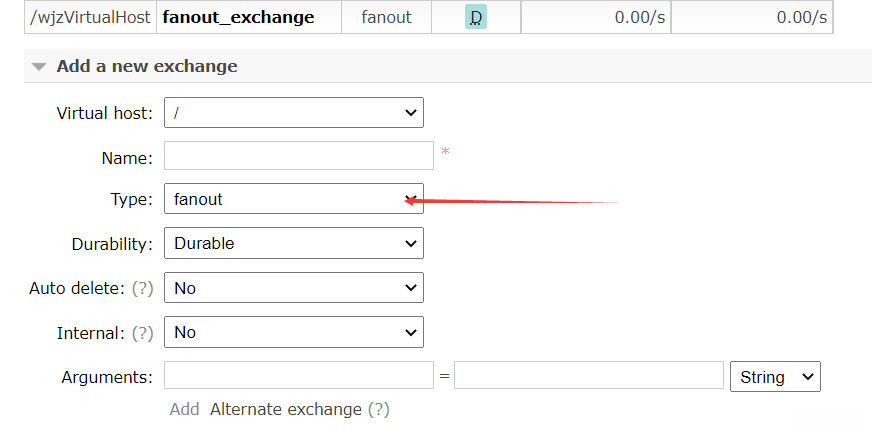Click the Arguments key input field
The width and height of the screenshot is (872, 436).
(x=298, y=376)
